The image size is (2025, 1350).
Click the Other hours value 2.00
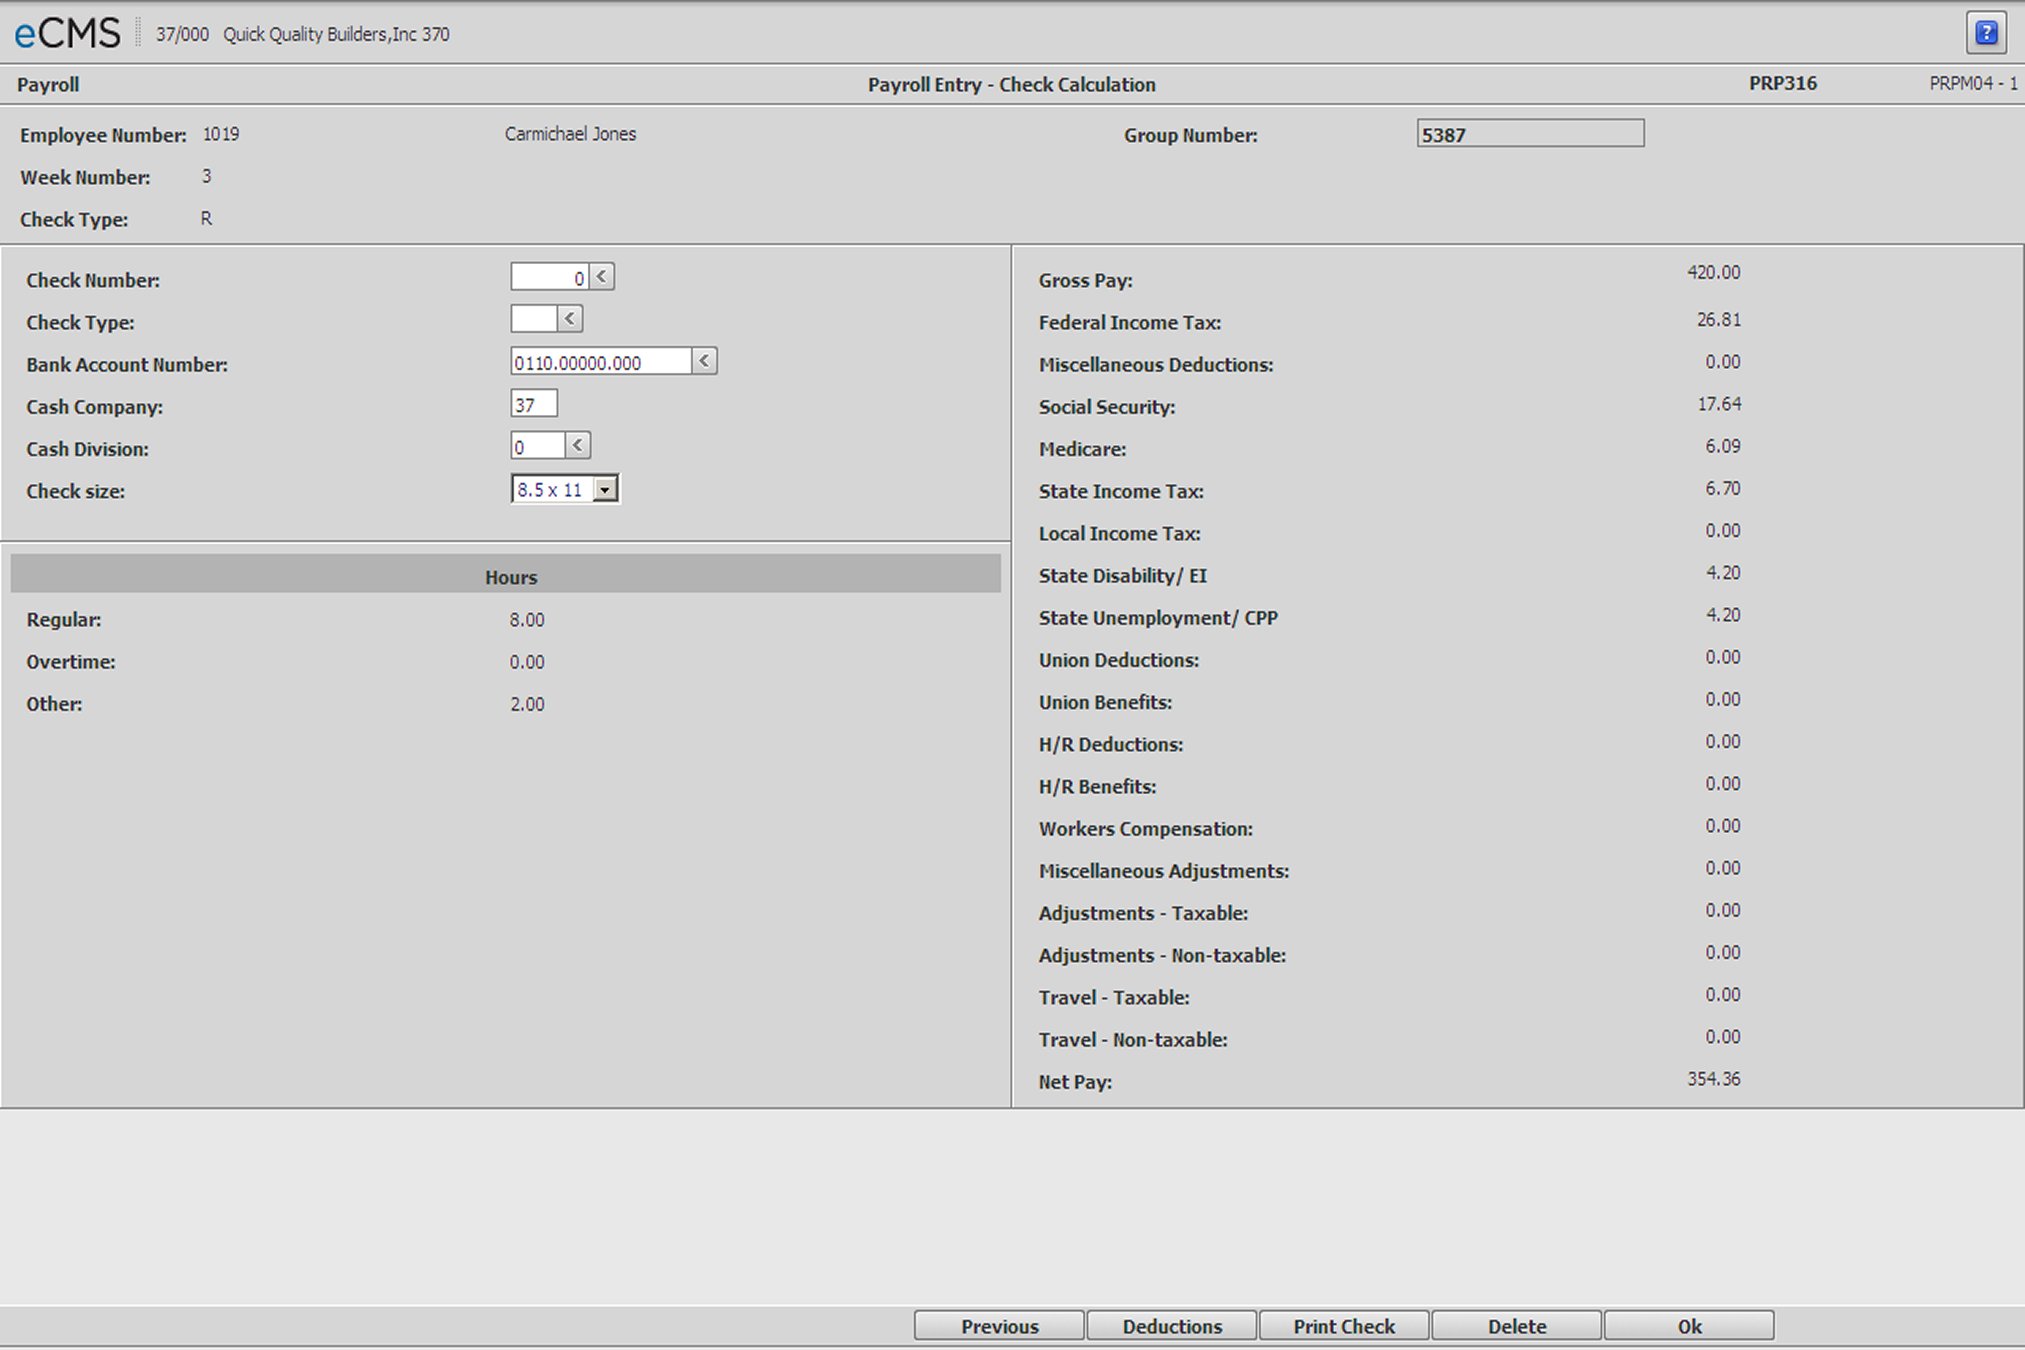(527, 704)
